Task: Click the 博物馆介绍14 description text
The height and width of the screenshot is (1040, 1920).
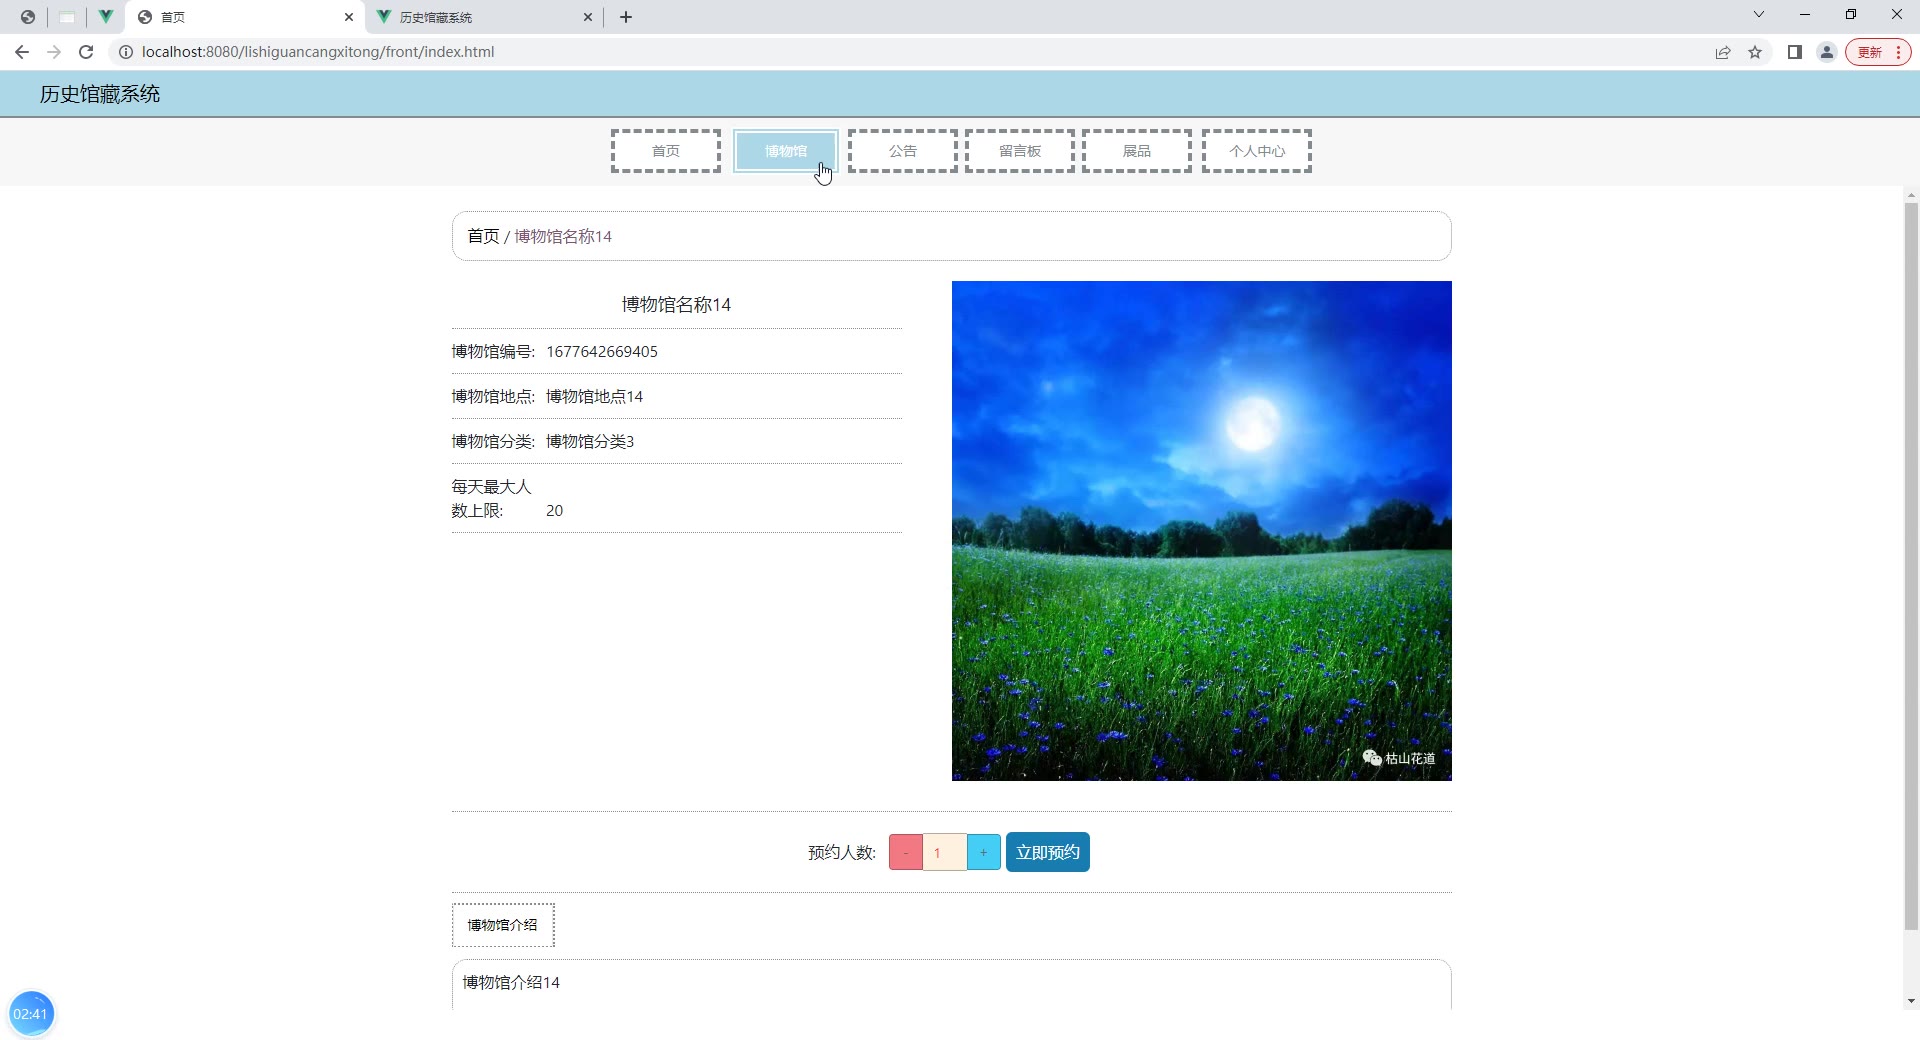Action: point(511,983)
